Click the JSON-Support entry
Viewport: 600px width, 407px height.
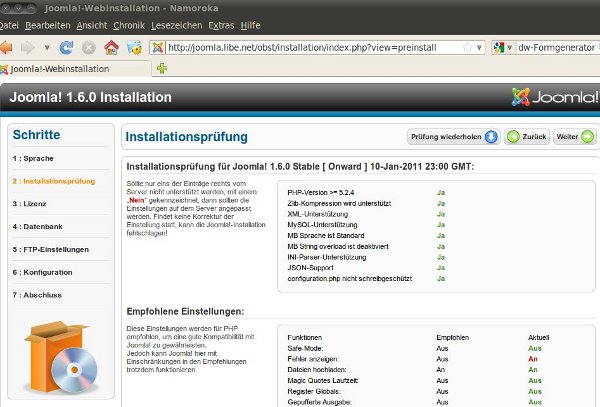click(x=310, y=268)
